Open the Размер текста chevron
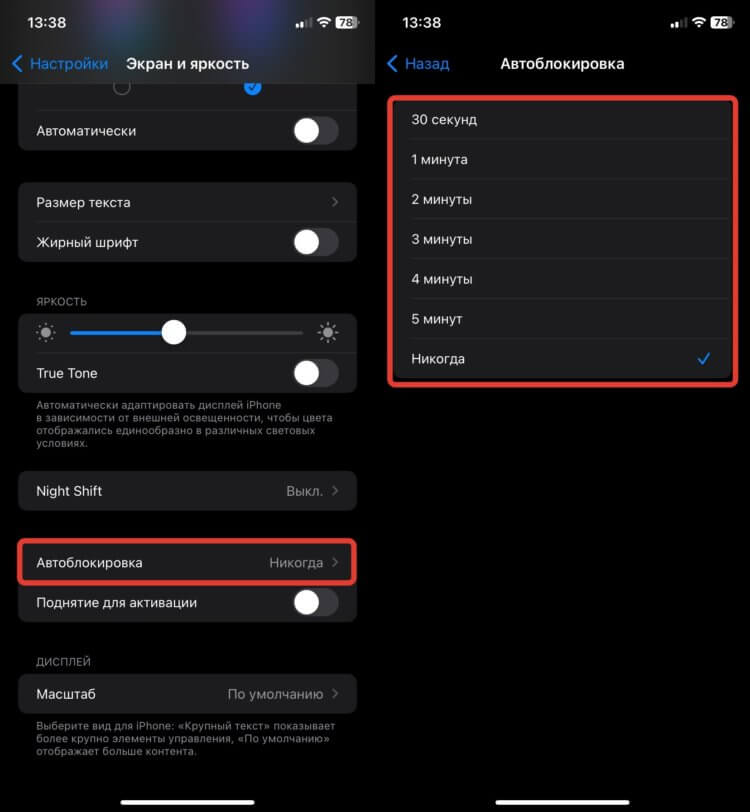750x812 pixels. (335, 202)
